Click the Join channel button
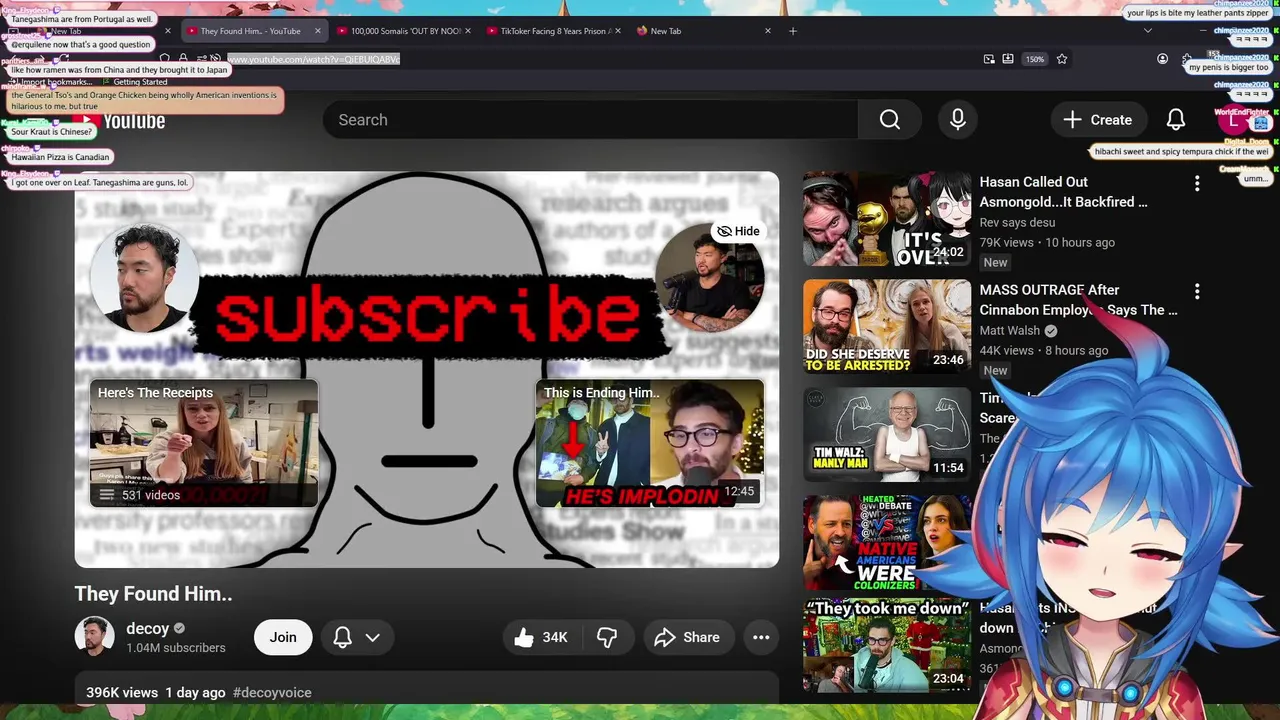Screen dimensions: 1280x720 point(283,637)
